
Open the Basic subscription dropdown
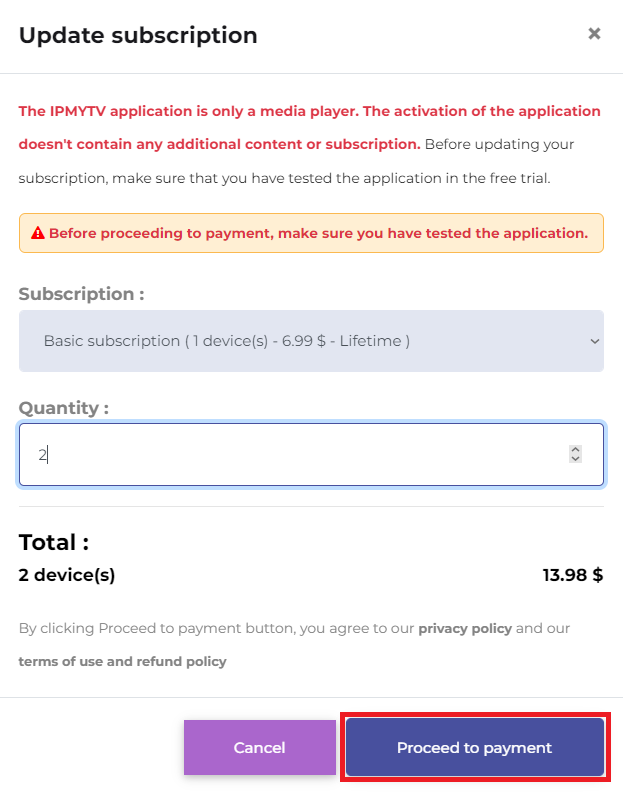coord(312,341)
